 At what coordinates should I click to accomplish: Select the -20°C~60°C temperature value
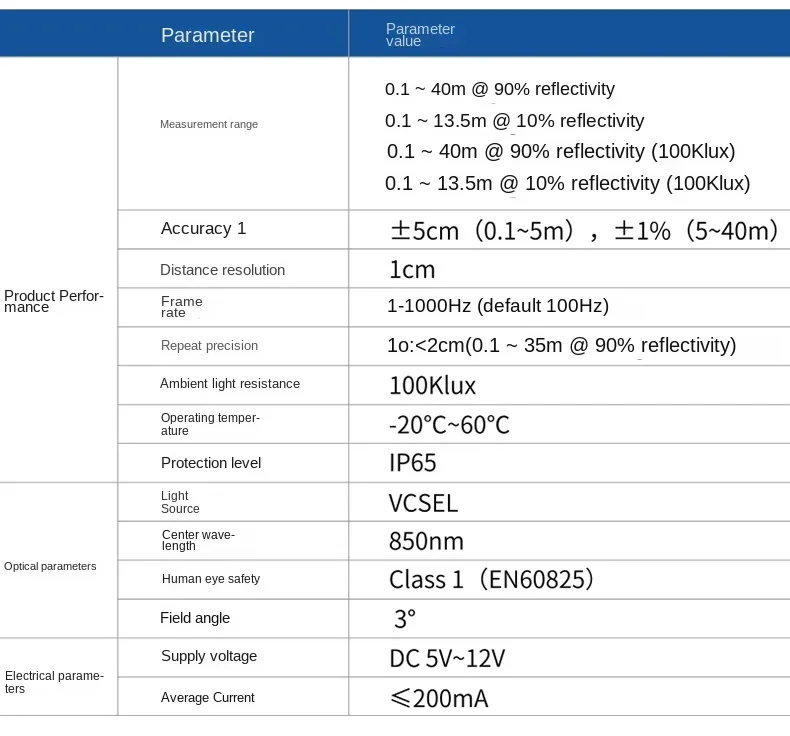(x=449, y=425)
